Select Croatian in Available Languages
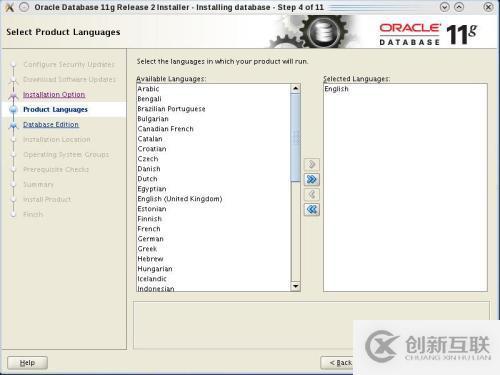The image size is (500, 375). click(214, 149)
